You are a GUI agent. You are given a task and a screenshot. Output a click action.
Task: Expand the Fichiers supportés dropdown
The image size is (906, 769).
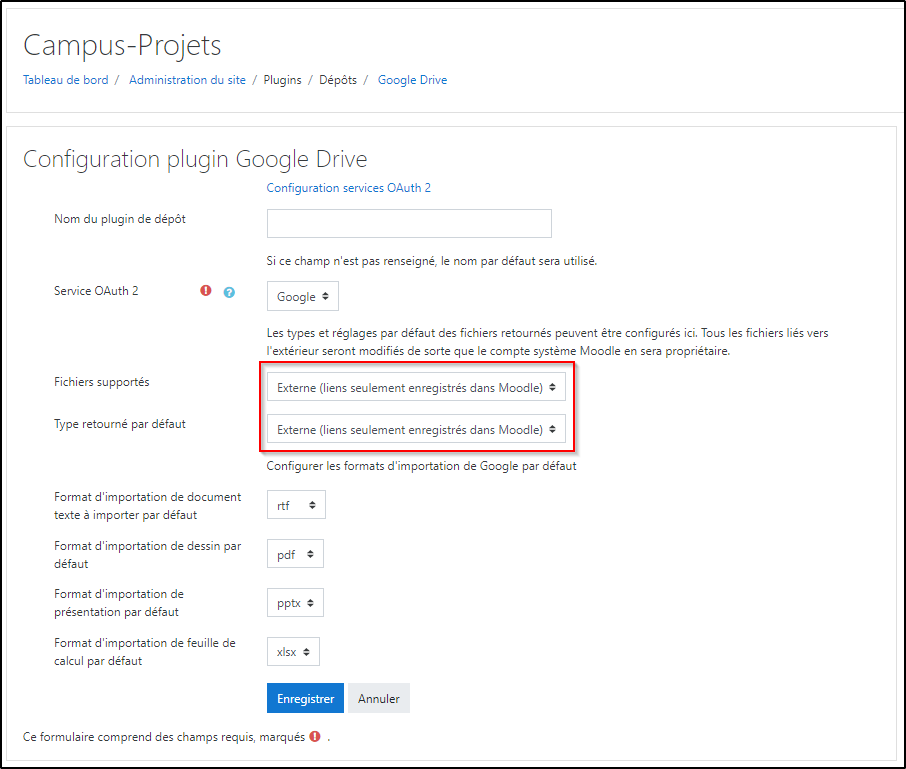point(416,387)
